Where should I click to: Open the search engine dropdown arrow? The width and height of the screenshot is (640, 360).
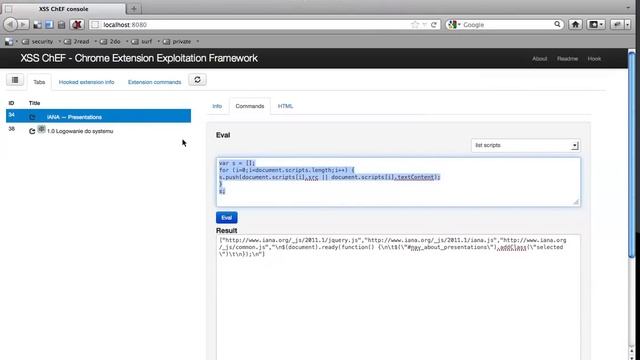tap(459, 25)
